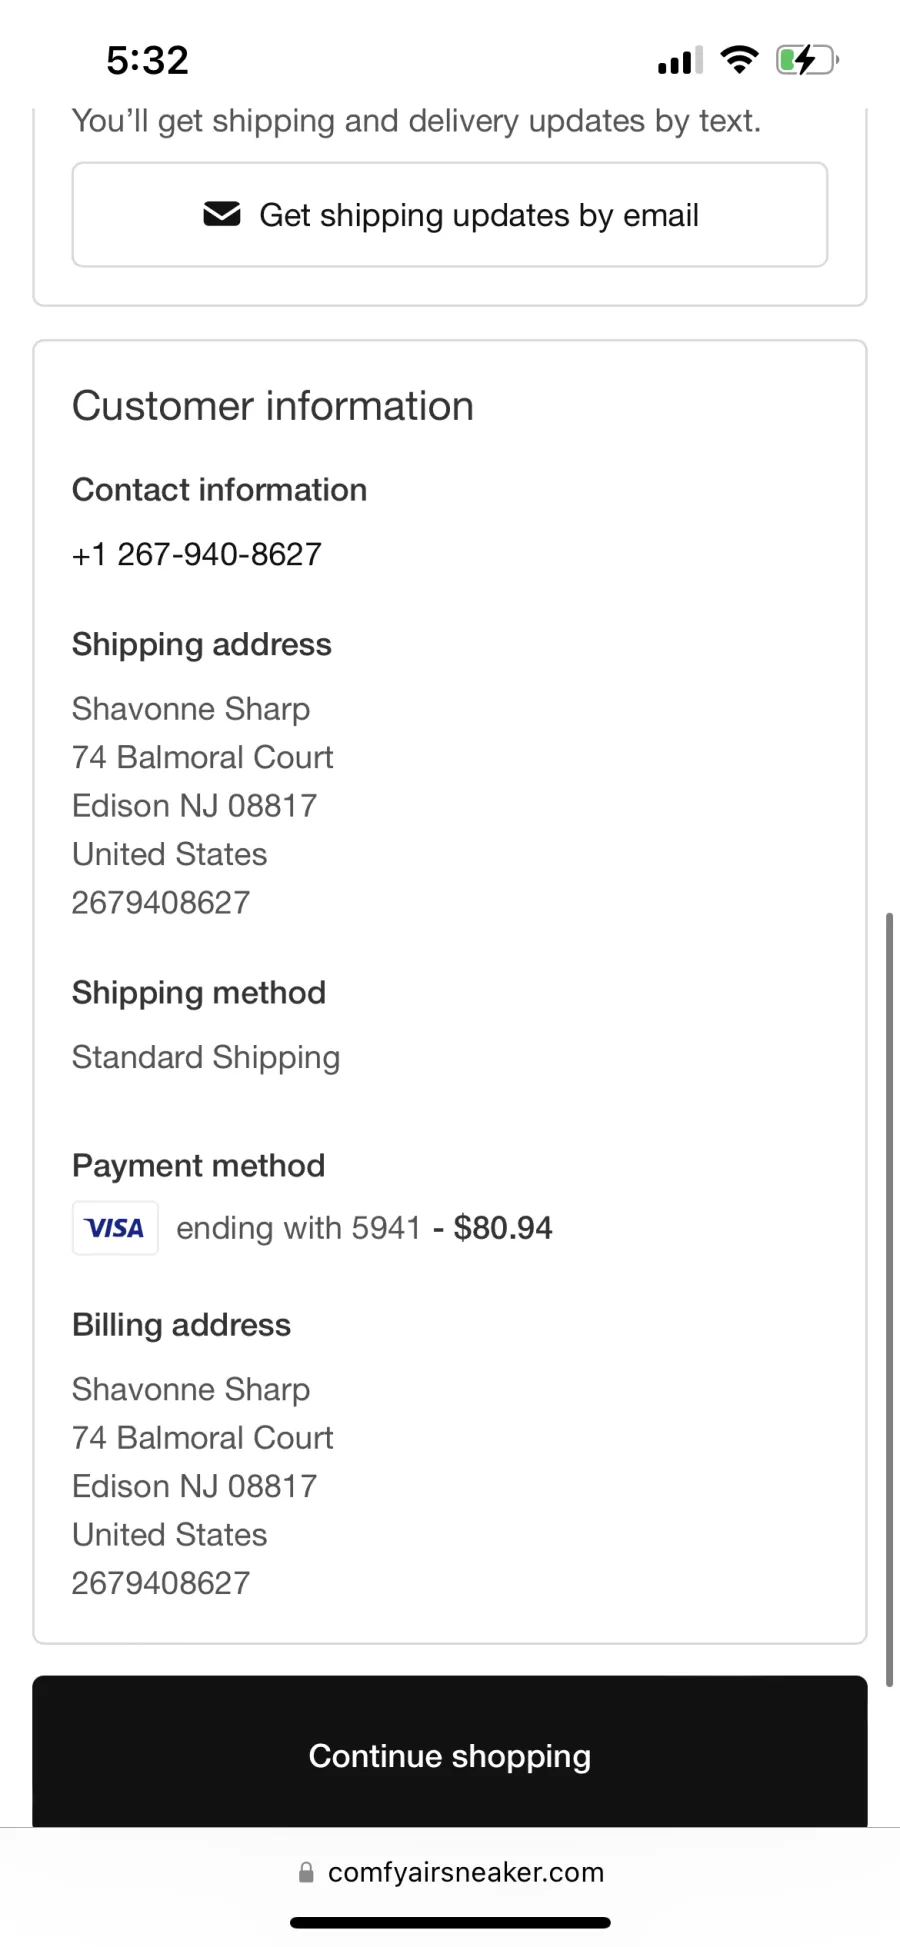Screen dimensions: 900x1947
Task: Tap the 5:32 clock in status bar
Action: click(x=147, y=60)
